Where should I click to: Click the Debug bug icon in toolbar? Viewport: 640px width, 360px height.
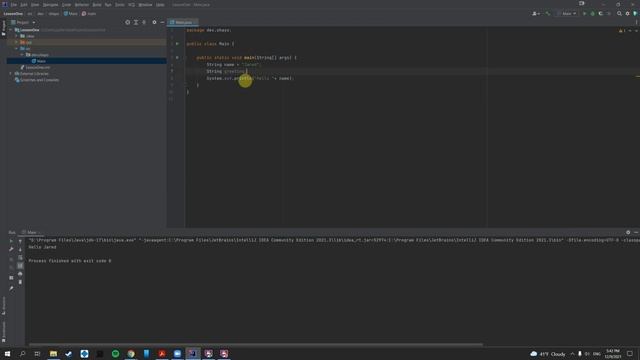coord(593,13)
